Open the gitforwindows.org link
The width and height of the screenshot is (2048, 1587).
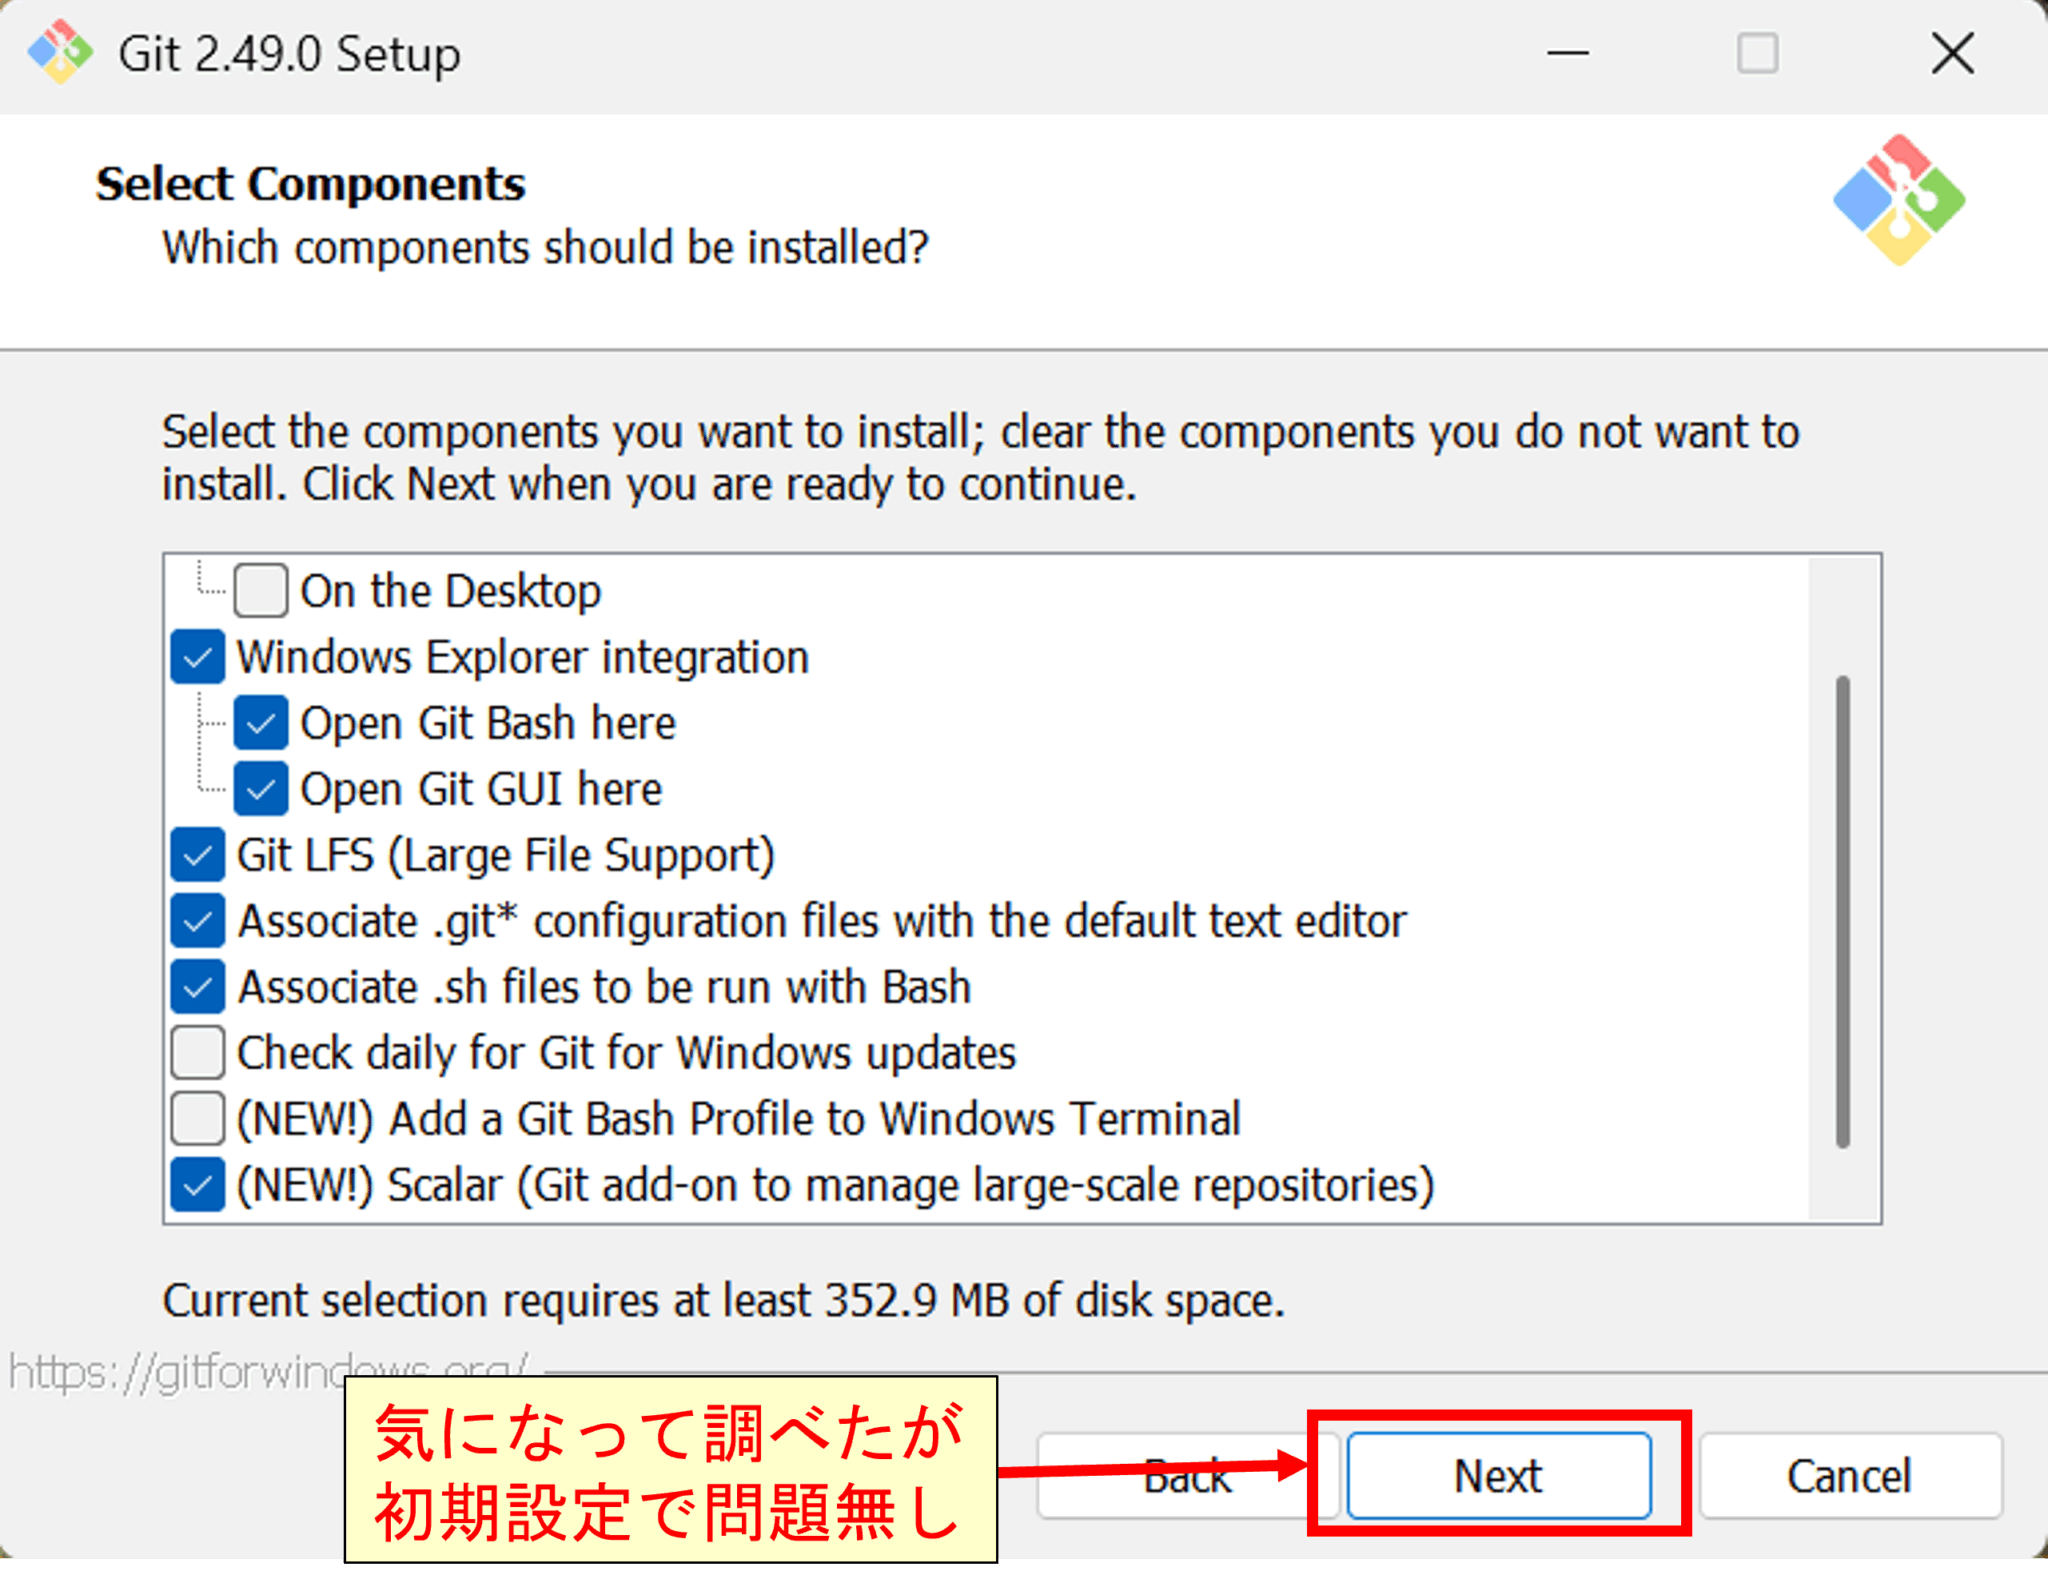267,1373
